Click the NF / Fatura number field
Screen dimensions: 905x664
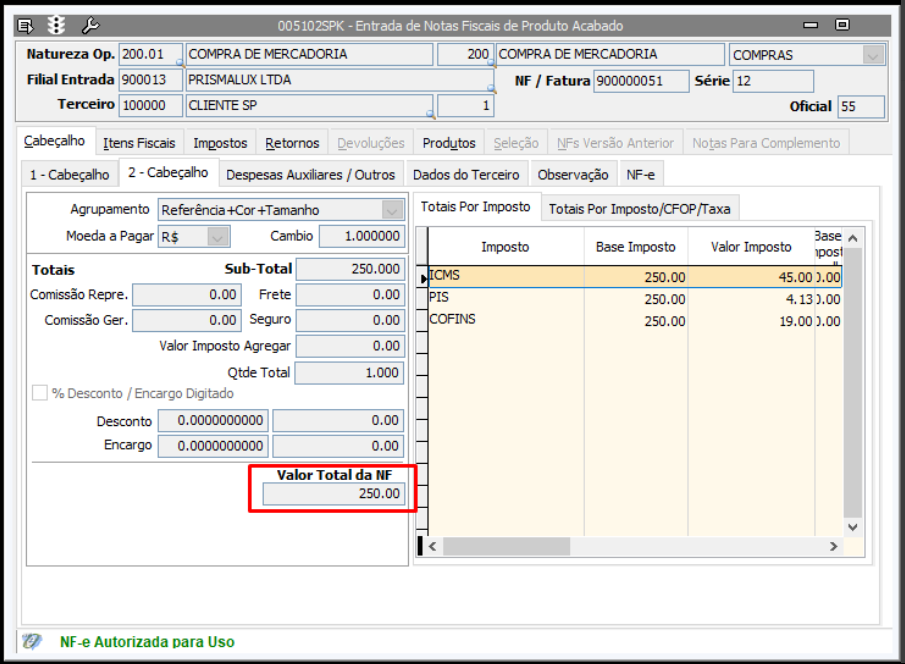pos(641,81)
